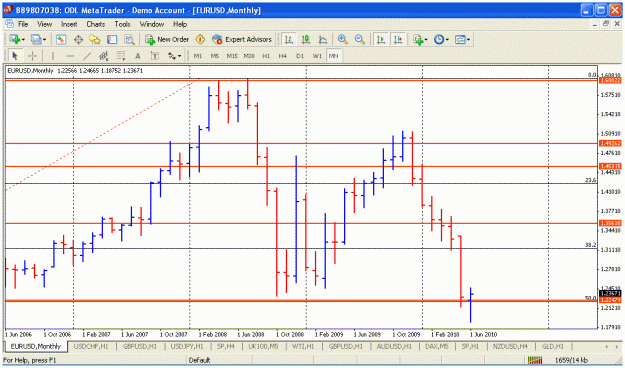Show the Market Watch window icon
The height and width of the screenshot is (368, 625).
click(x=61, y=39)
